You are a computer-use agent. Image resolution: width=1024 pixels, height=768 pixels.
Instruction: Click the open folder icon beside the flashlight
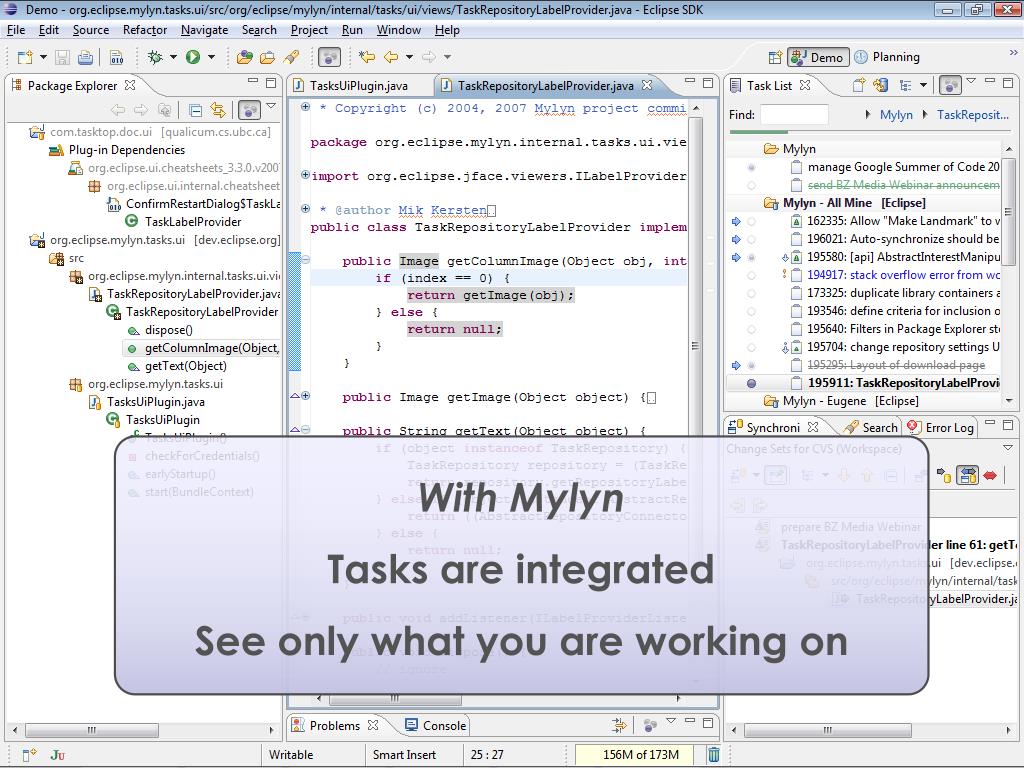(268, 57)
